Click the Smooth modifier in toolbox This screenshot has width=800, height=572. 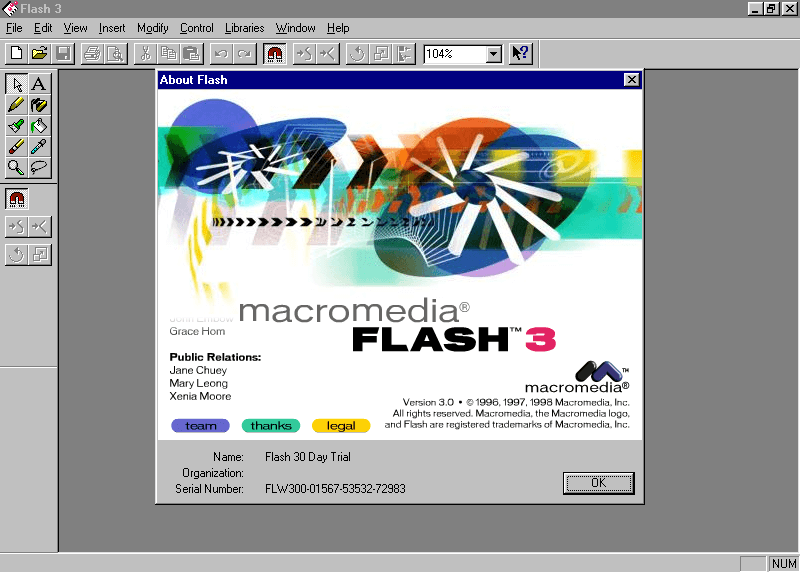[x=17, y=227]
